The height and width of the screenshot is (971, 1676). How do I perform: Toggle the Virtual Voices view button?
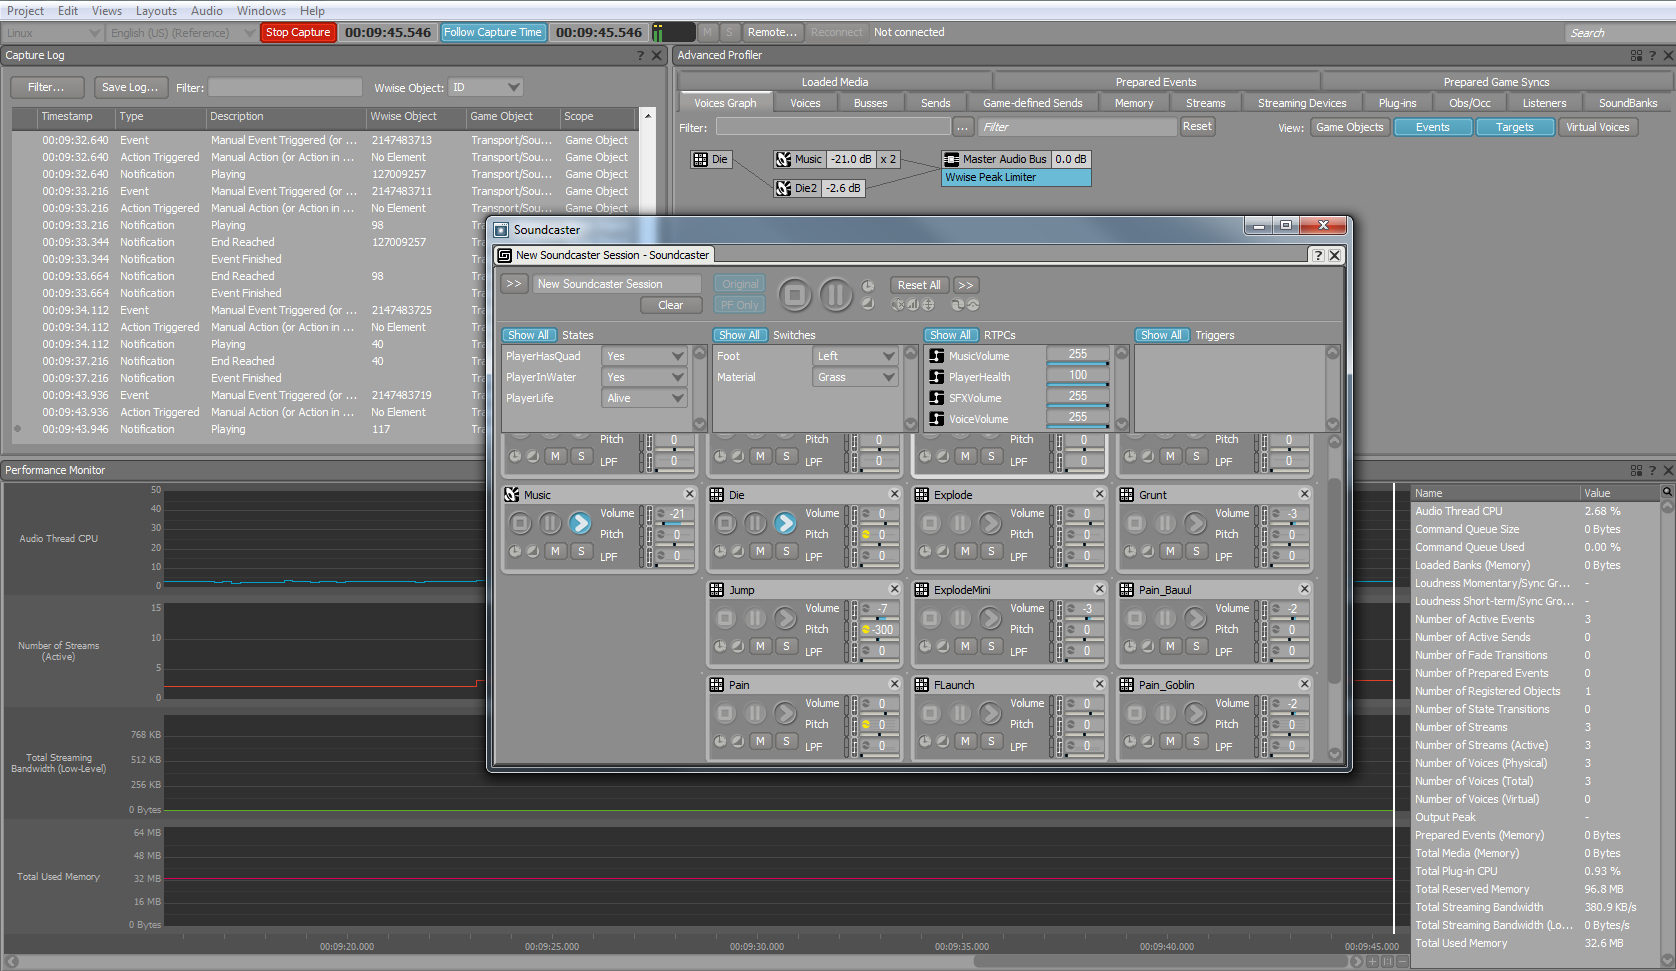tap(1598, 127)
